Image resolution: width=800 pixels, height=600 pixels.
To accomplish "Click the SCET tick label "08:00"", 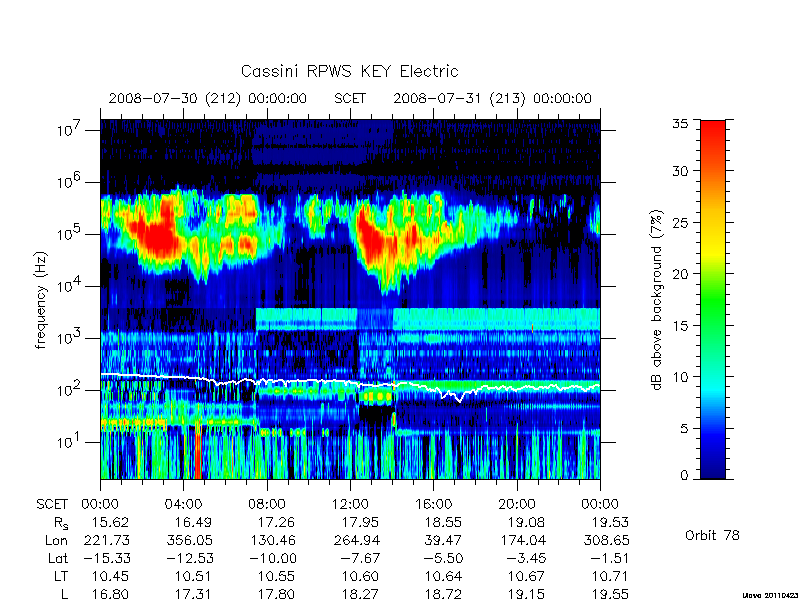I will (267, 505).
